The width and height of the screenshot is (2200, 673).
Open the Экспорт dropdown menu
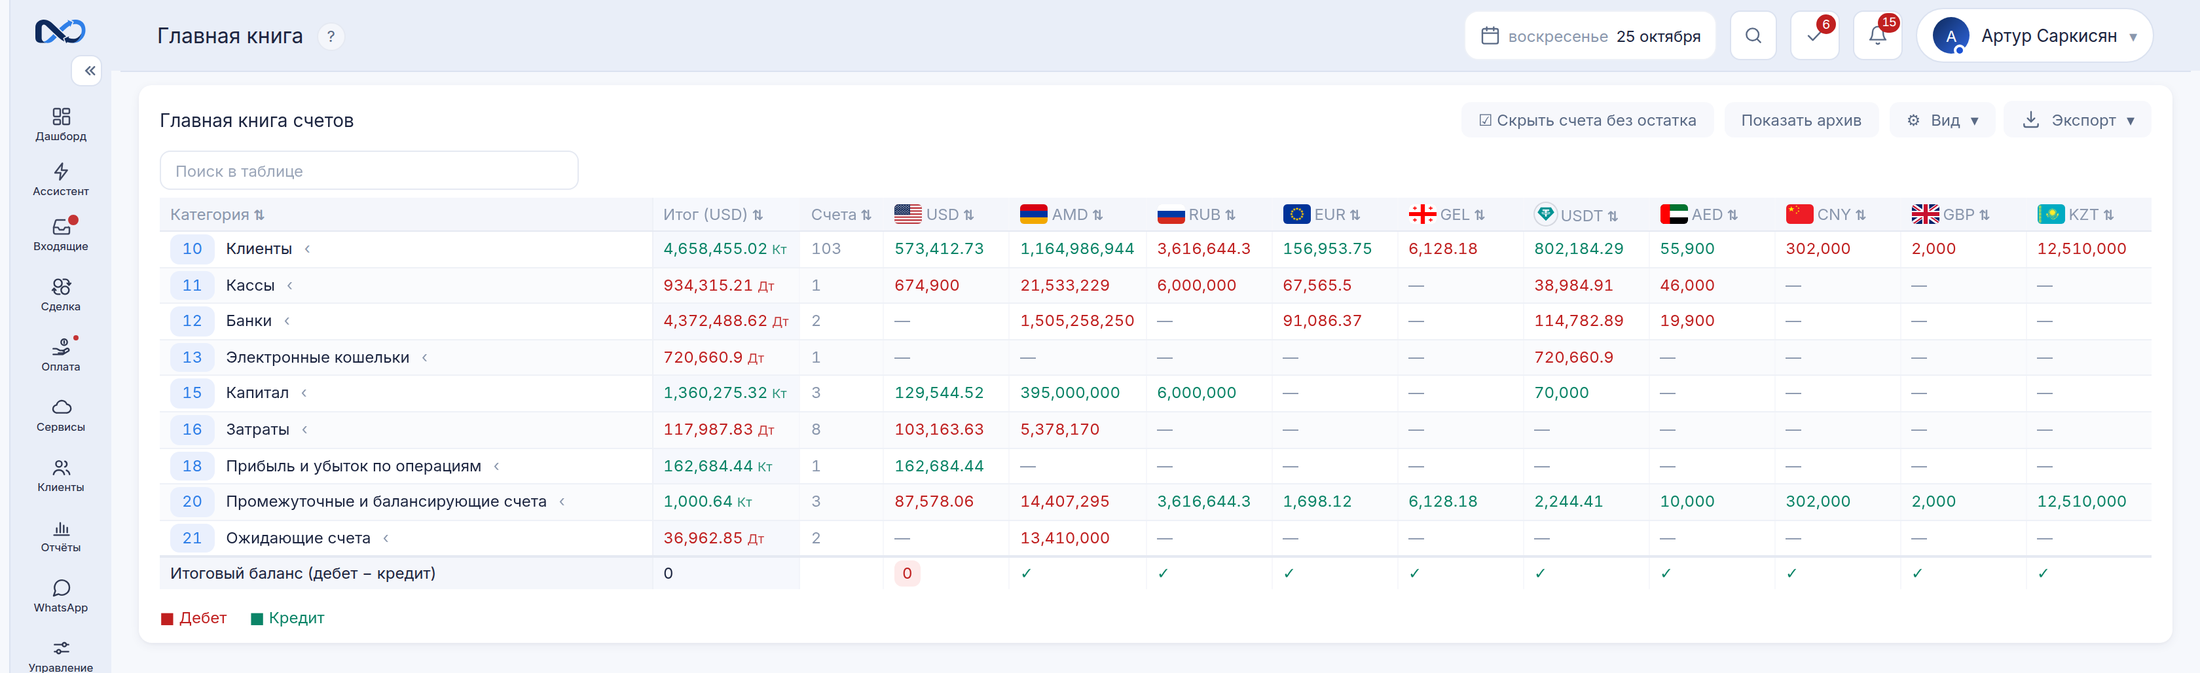pyautogui.click(x=2078, y=120)
